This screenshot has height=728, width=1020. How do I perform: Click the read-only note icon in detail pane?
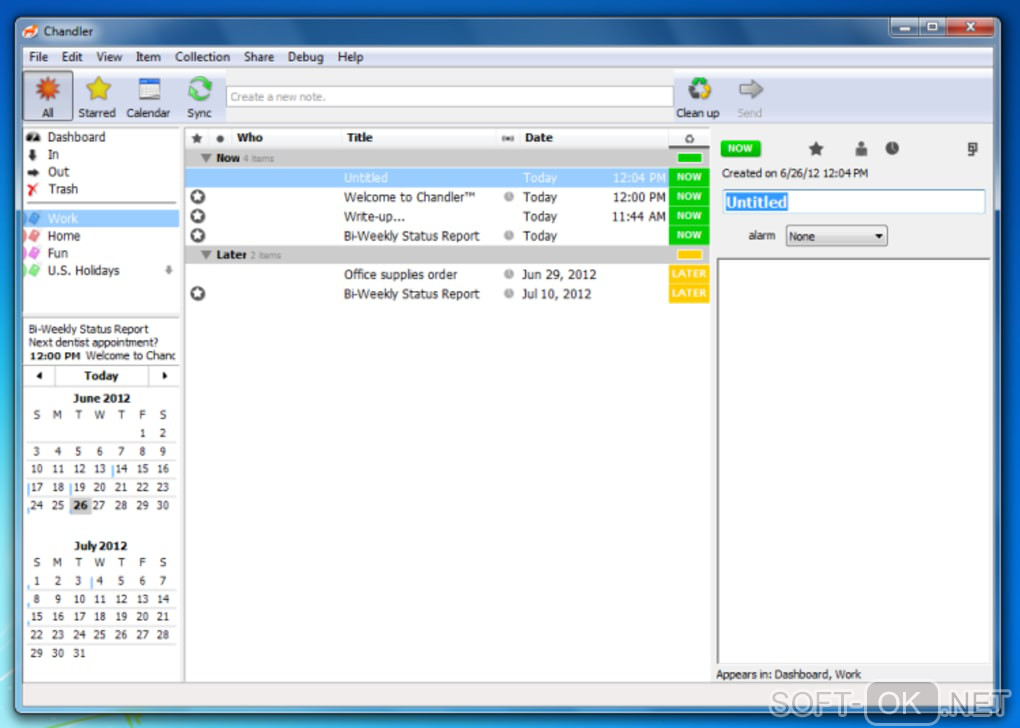click(972, 149)
